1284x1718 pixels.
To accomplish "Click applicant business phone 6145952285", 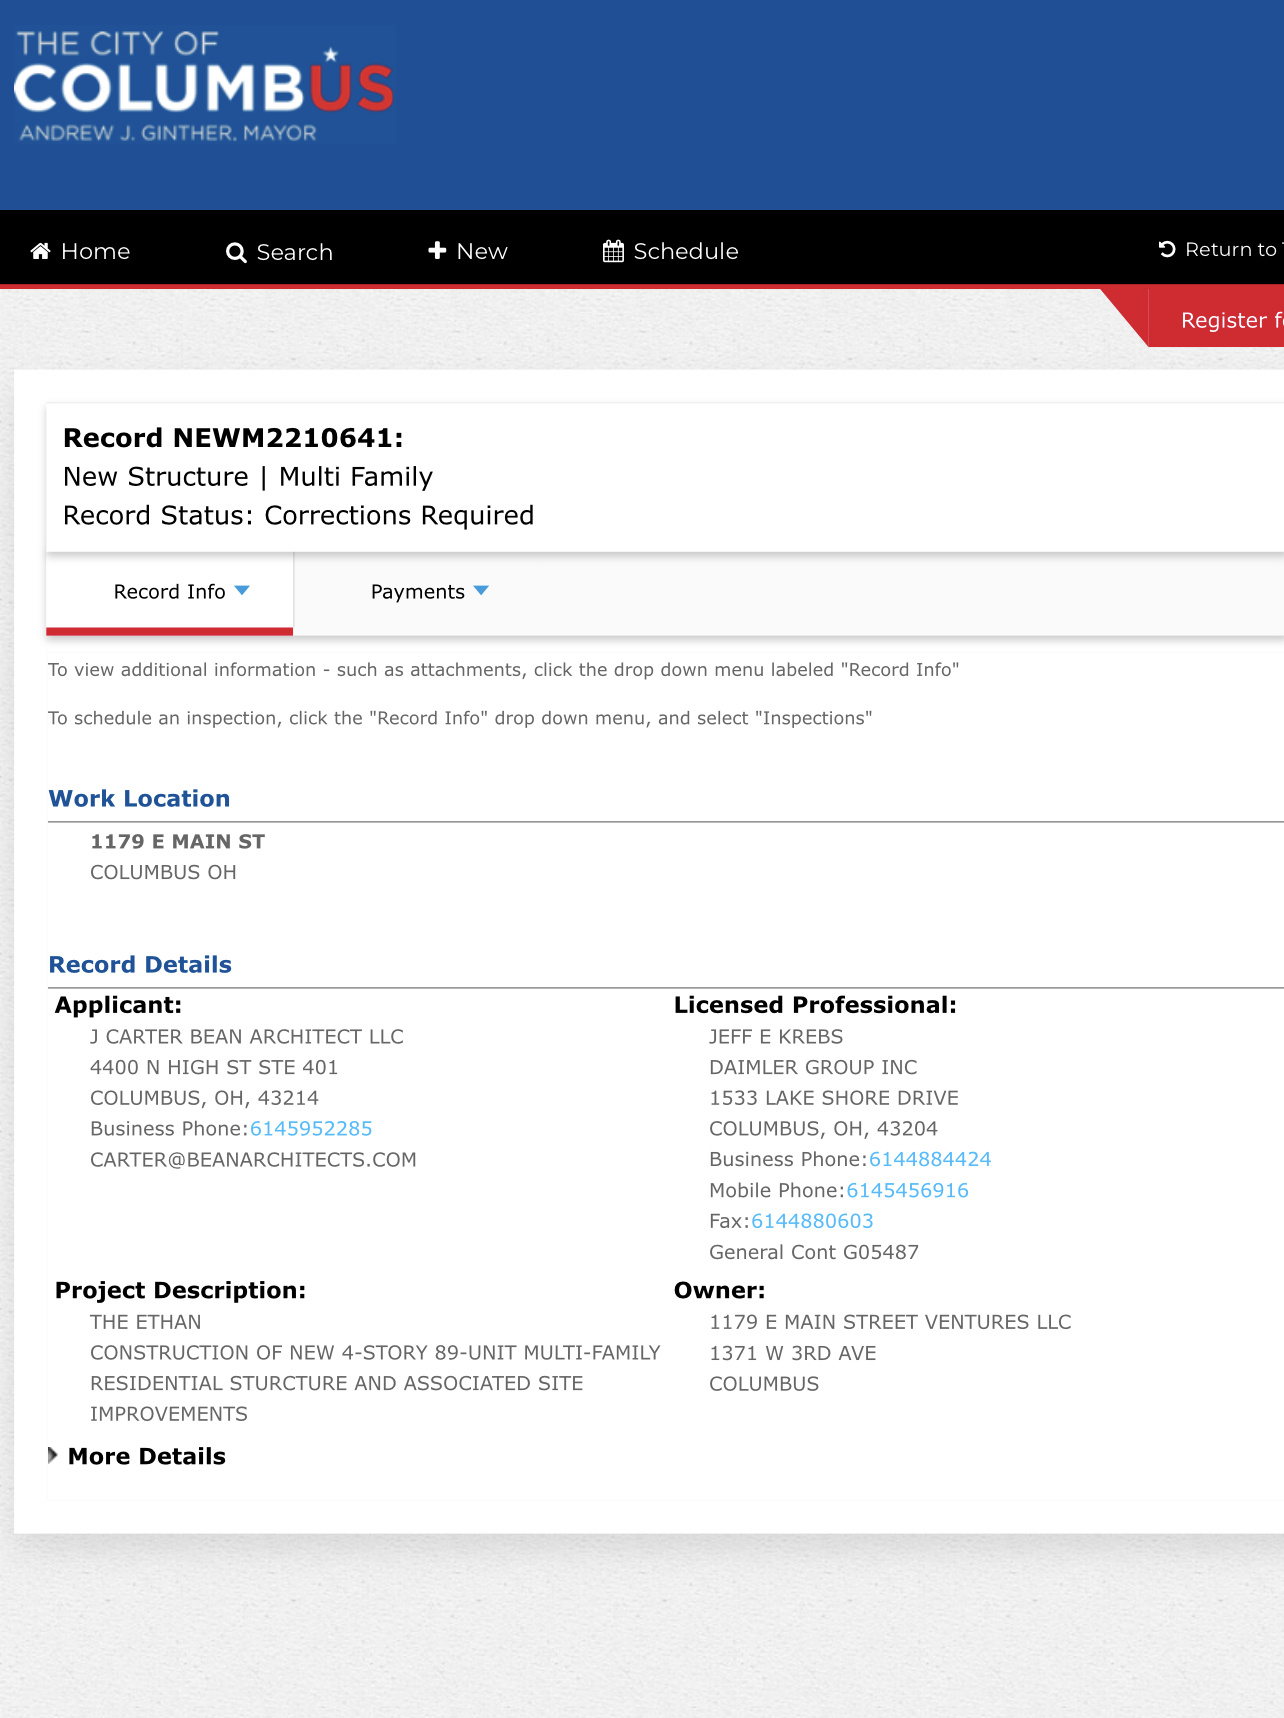I will tap(311, 1128).
